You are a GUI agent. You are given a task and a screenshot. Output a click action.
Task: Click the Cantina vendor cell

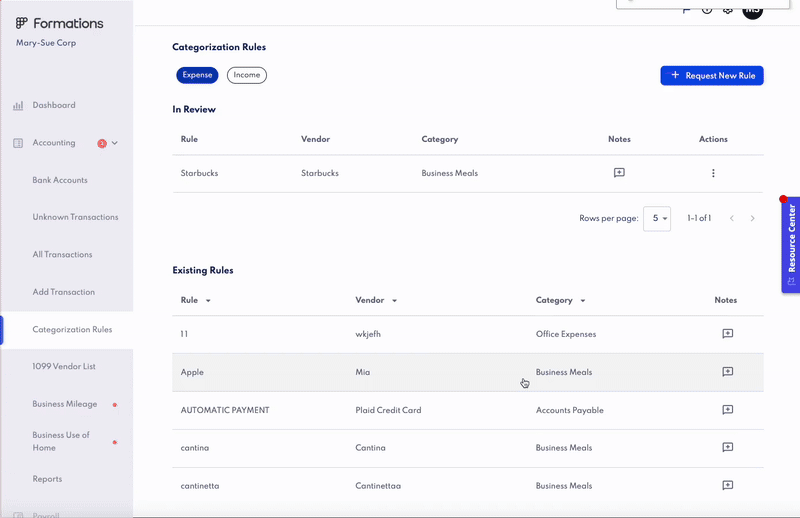coord(370,448)
